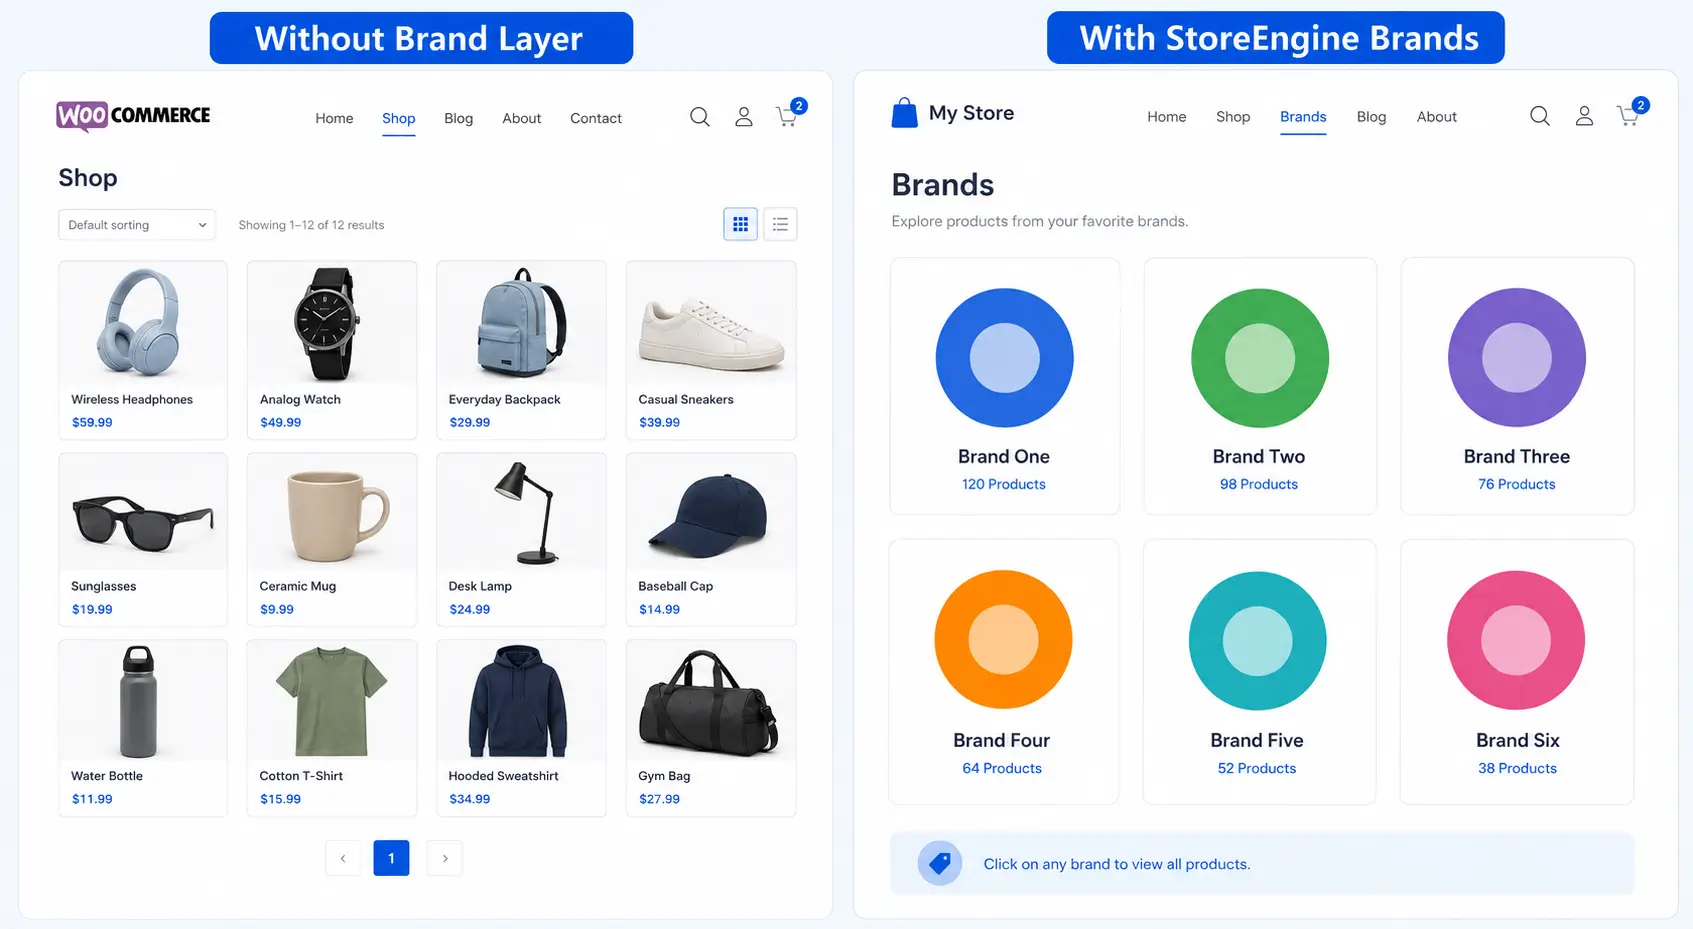Viewport: 1693px width, 929px height.
Task: Click the $59.99 price
Action: (92, 422)
